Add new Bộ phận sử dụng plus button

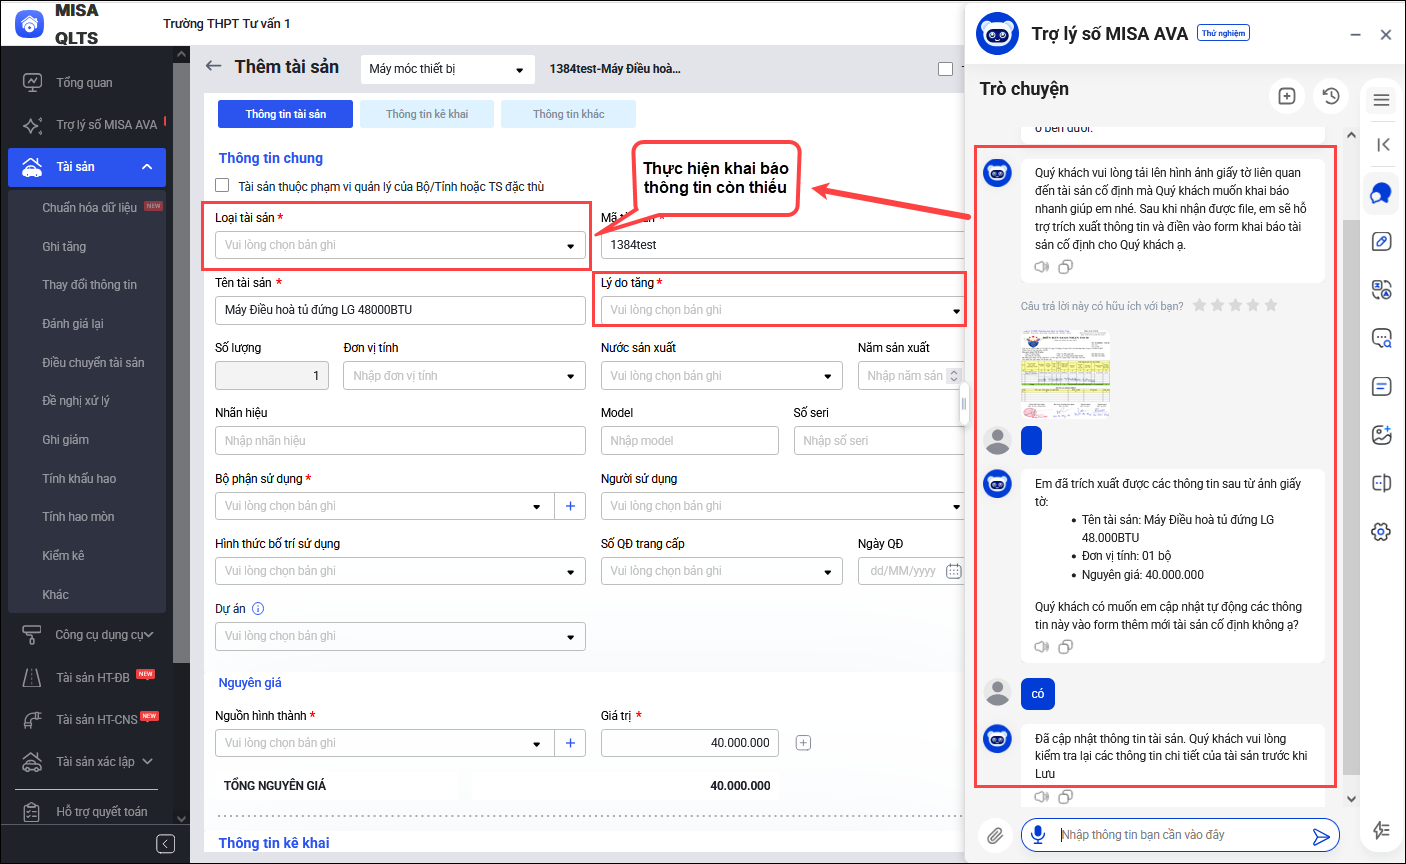click(570, 506)
